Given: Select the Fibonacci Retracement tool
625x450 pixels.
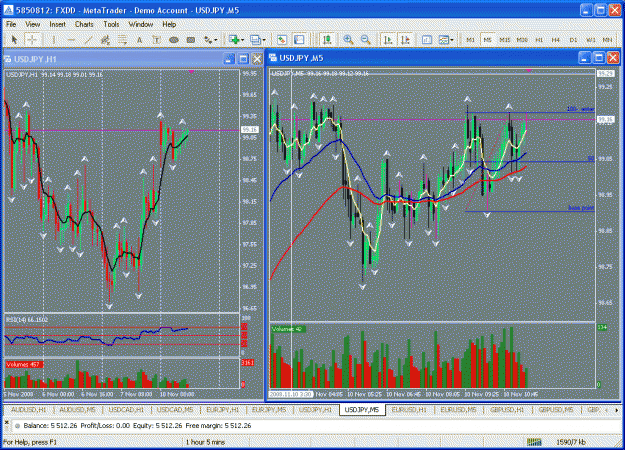Looking at the screenshot, I should [122, 40].
